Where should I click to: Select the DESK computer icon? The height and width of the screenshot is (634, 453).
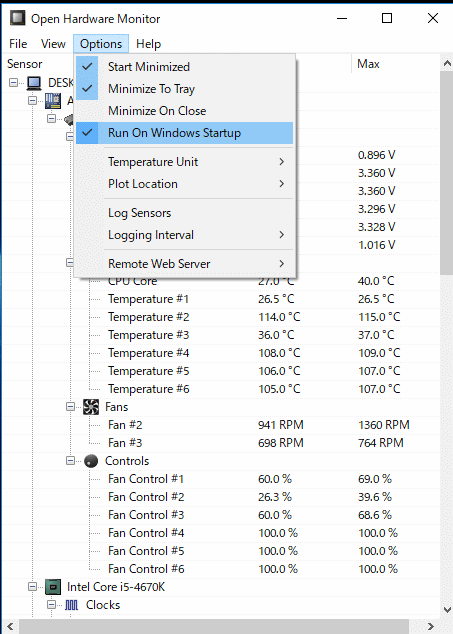coord(34,83)
